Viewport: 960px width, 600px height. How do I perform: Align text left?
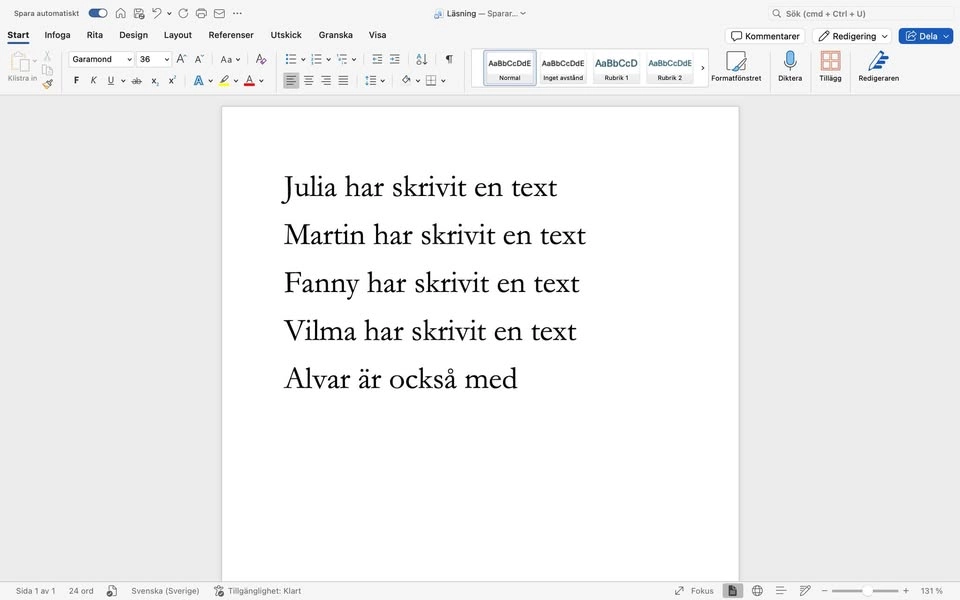tap(291, 80)
